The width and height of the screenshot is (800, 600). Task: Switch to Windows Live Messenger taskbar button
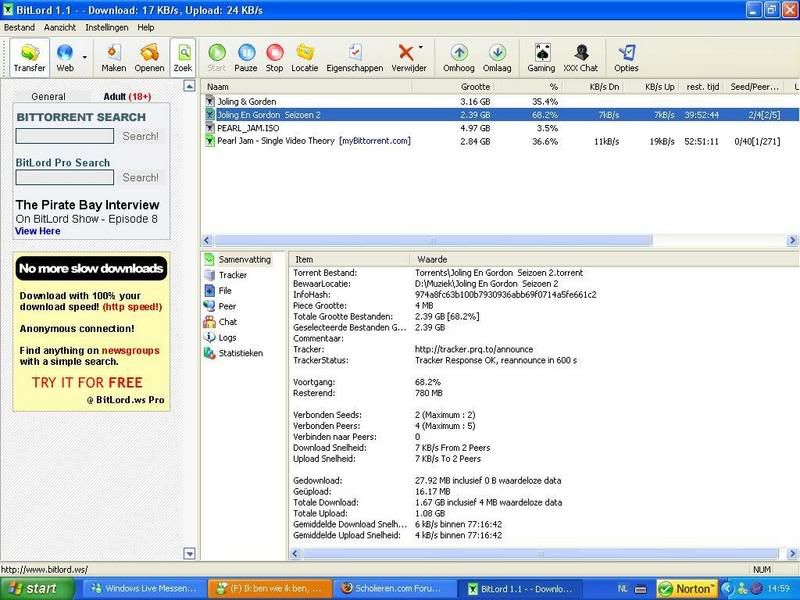143,589
